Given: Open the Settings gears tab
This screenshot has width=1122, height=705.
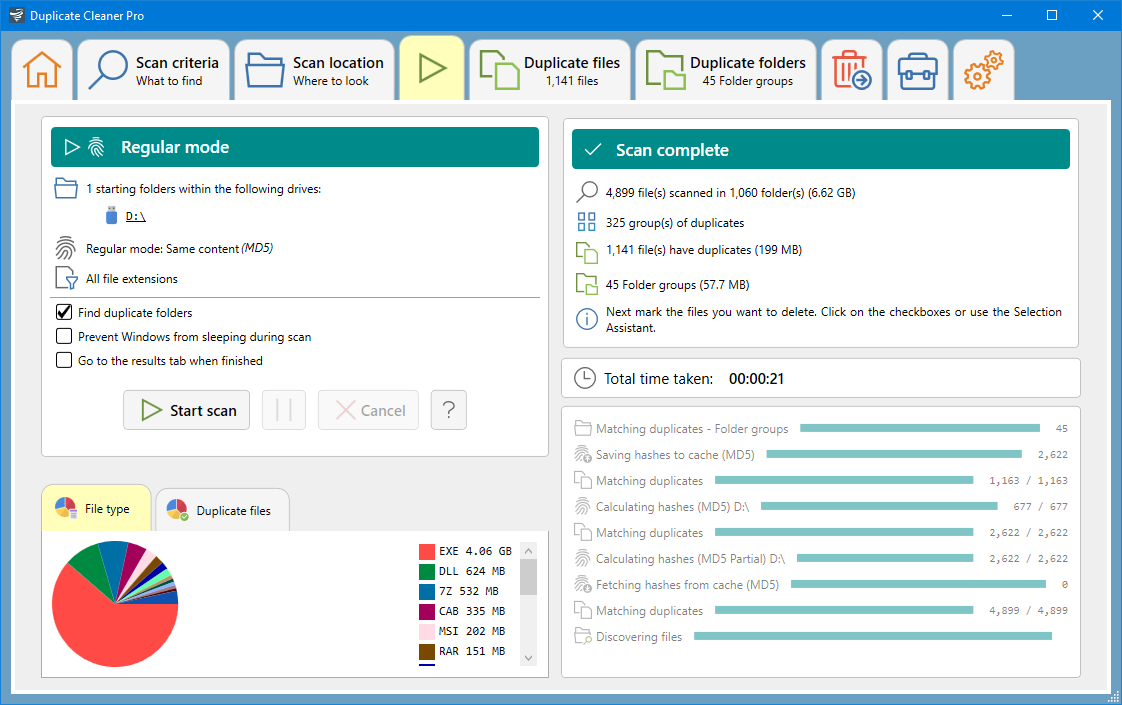Looking at the screenshot, I should pyautogui.click(x=983, y=70).
